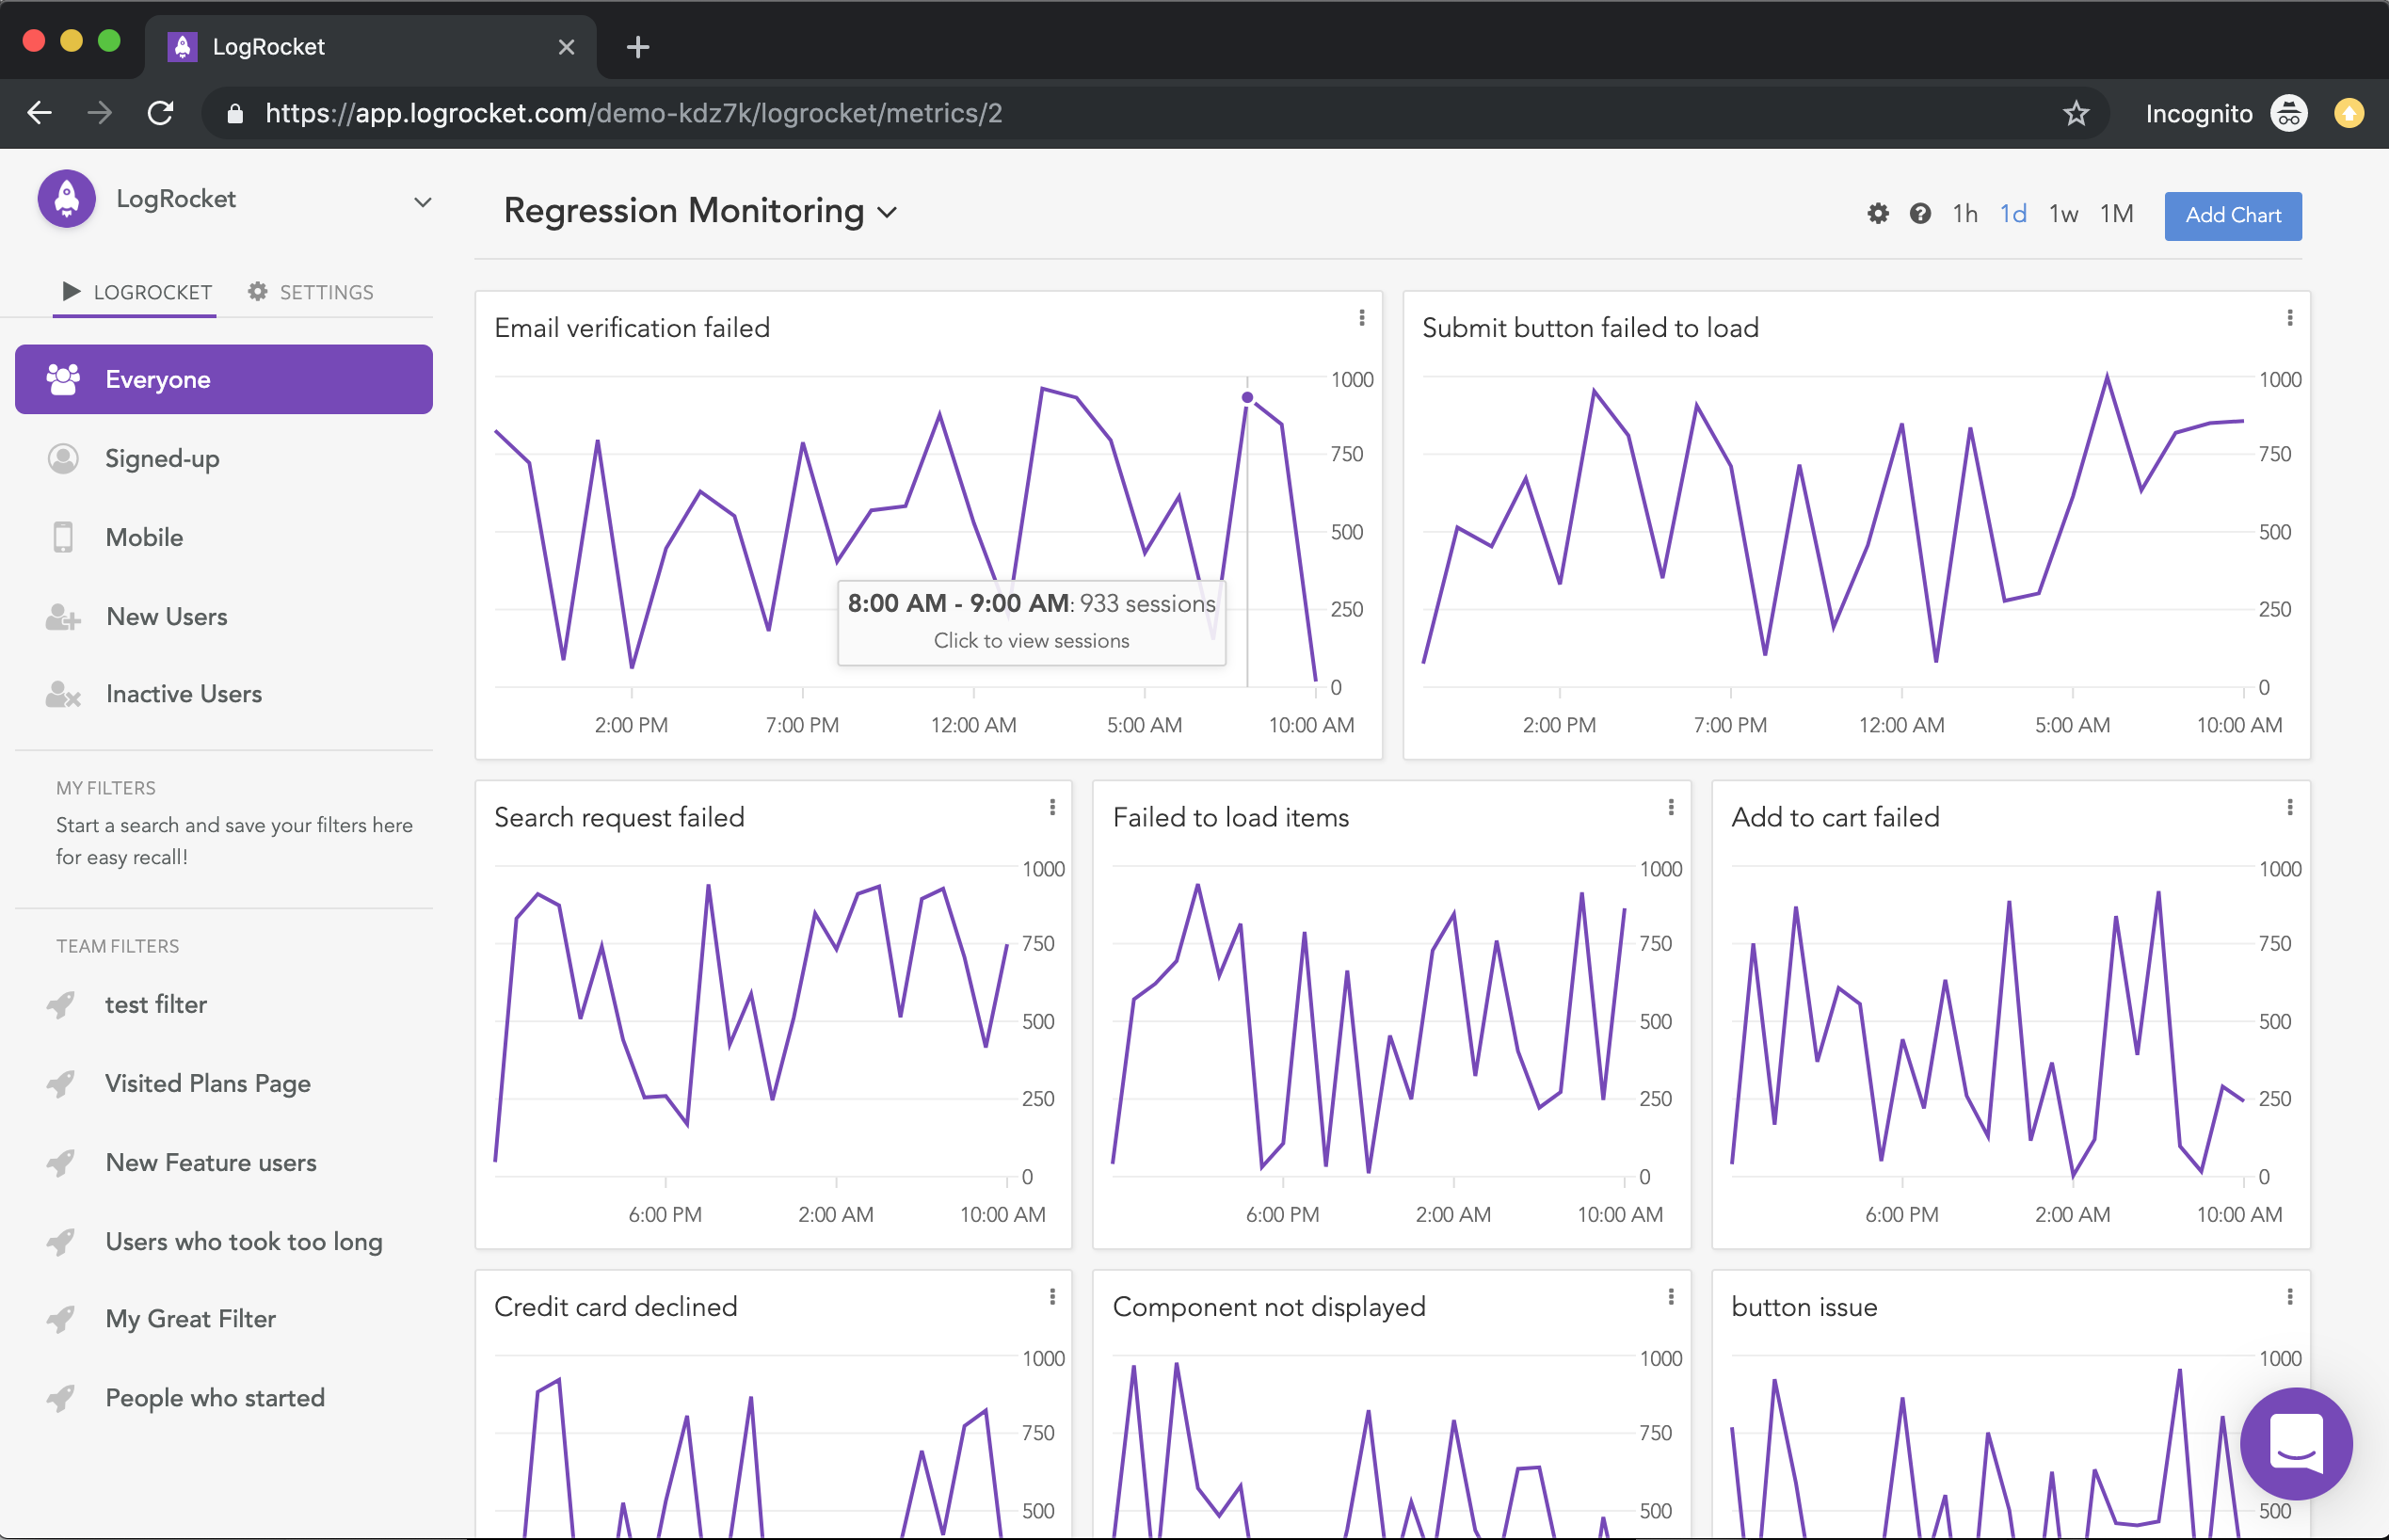Screen dimensions: 2389x1540
Task: Click the 'Click to view sessions' link
Action: point(1031,641)
